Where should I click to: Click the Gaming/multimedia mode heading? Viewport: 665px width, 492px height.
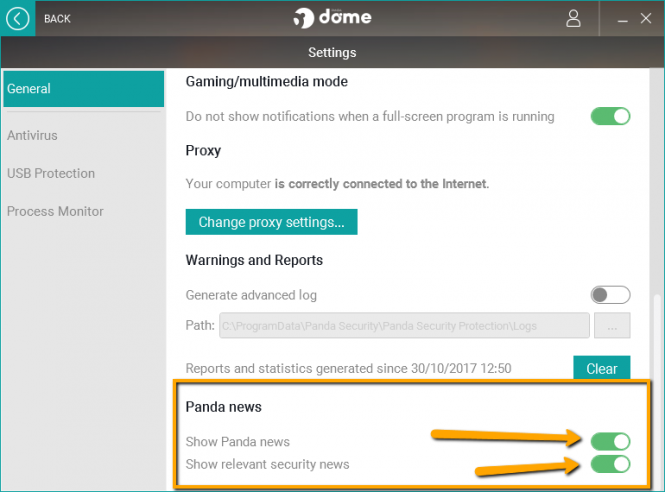pyautogui.click(x=266, y=81)
